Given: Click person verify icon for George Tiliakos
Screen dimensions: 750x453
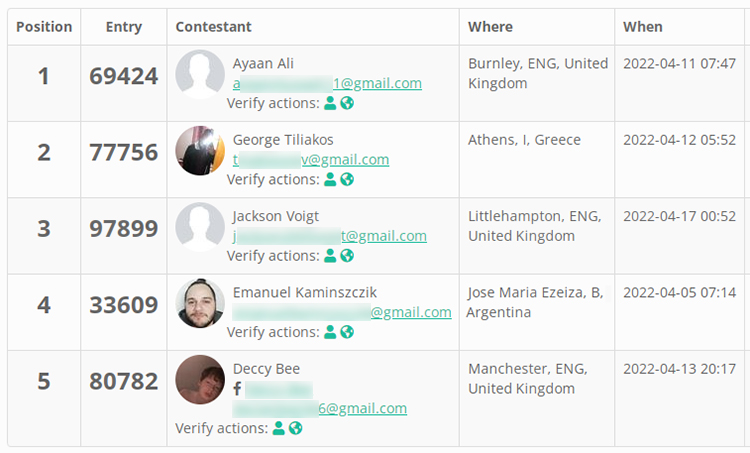Looking at the screenshot, I should (x=330, y=179).
